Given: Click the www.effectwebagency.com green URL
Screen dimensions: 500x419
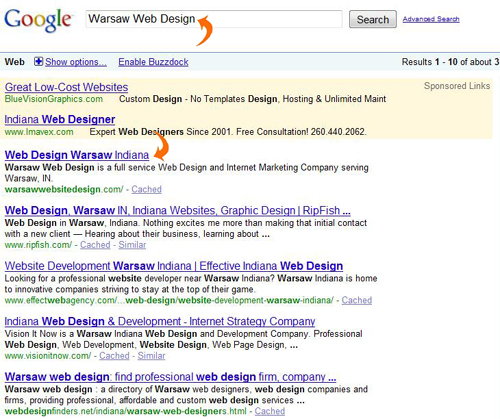Looking at the screenshot, I should [x=169, y=300].
